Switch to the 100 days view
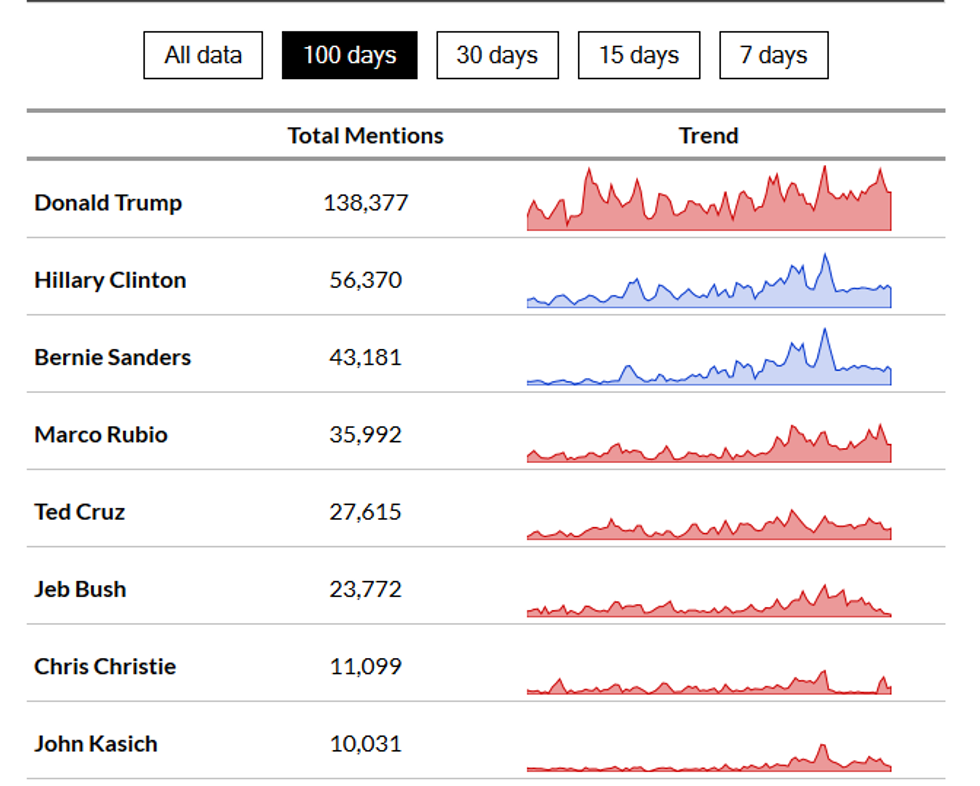 point(349,55)
